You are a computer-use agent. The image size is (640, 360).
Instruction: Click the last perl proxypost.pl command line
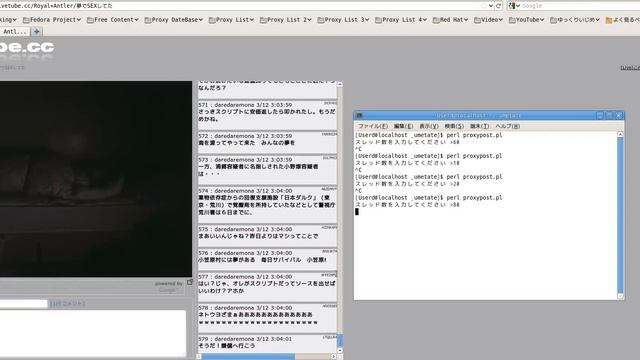coord(429,198)
